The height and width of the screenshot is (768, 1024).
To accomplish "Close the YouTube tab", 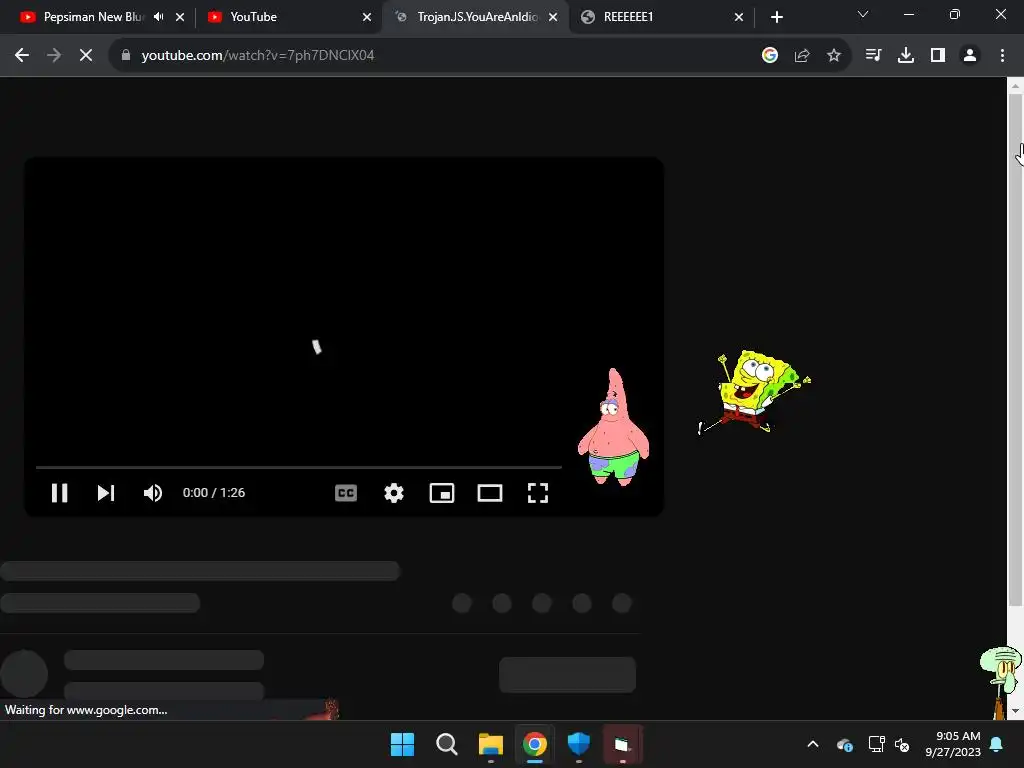I will coord(367,17).
